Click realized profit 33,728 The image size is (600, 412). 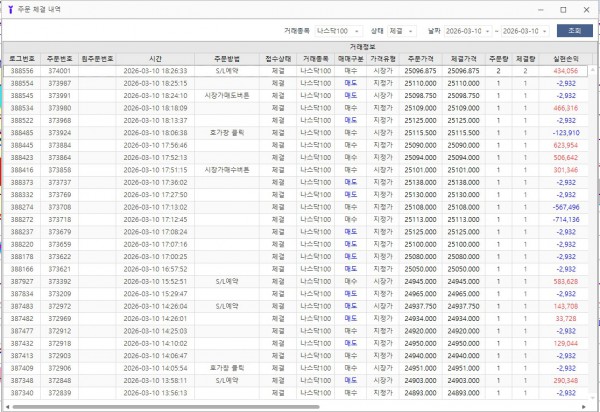[x=566, y=318]
